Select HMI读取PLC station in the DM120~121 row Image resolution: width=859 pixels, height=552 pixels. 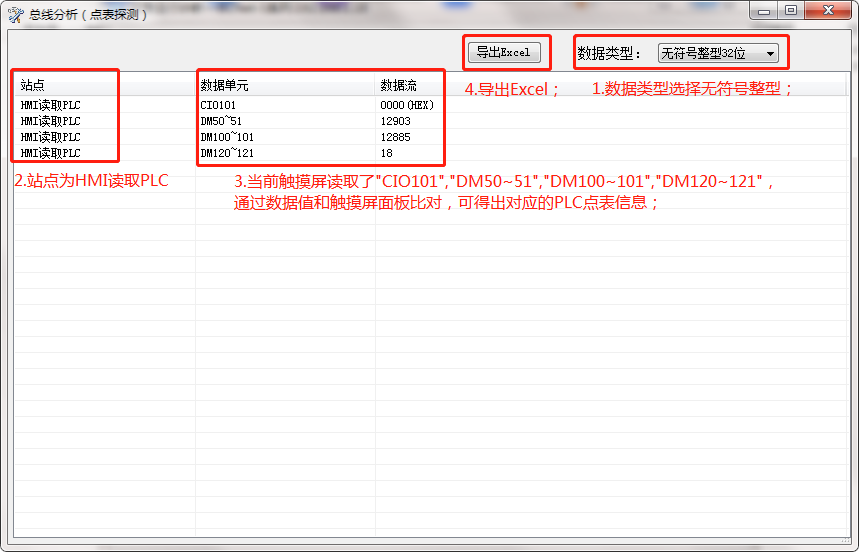coord(50,153)
